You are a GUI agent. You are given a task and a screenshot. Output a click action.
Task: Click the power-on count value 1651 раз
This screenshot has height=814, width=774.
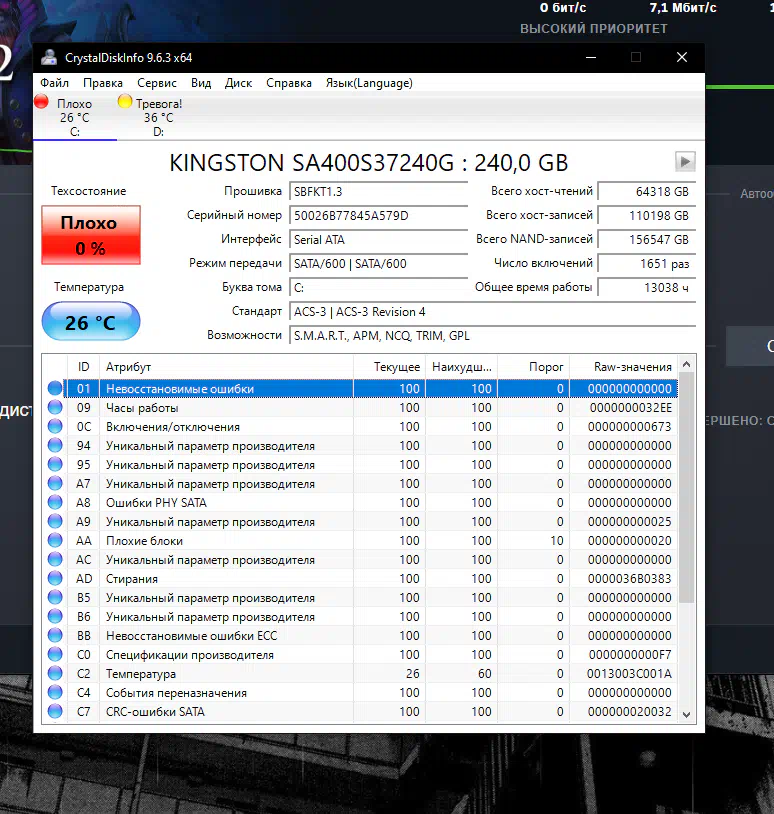(x=646, y=264)
